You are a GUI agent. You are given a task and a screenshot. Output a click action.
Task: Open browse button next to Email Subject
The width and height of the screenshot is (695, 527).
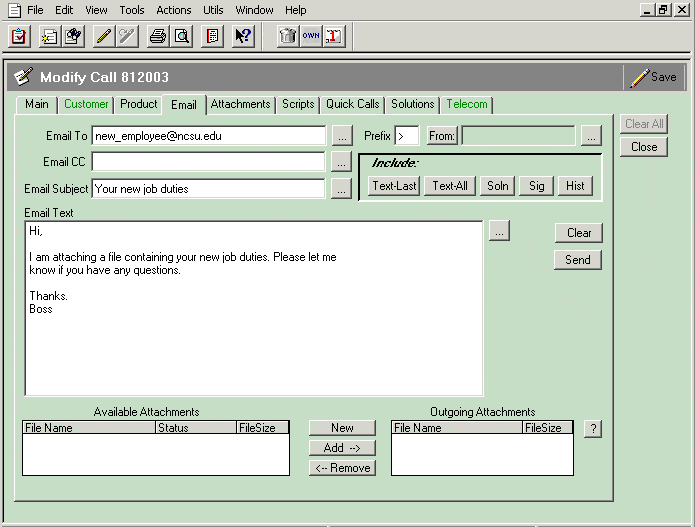[x=342, y=188]
